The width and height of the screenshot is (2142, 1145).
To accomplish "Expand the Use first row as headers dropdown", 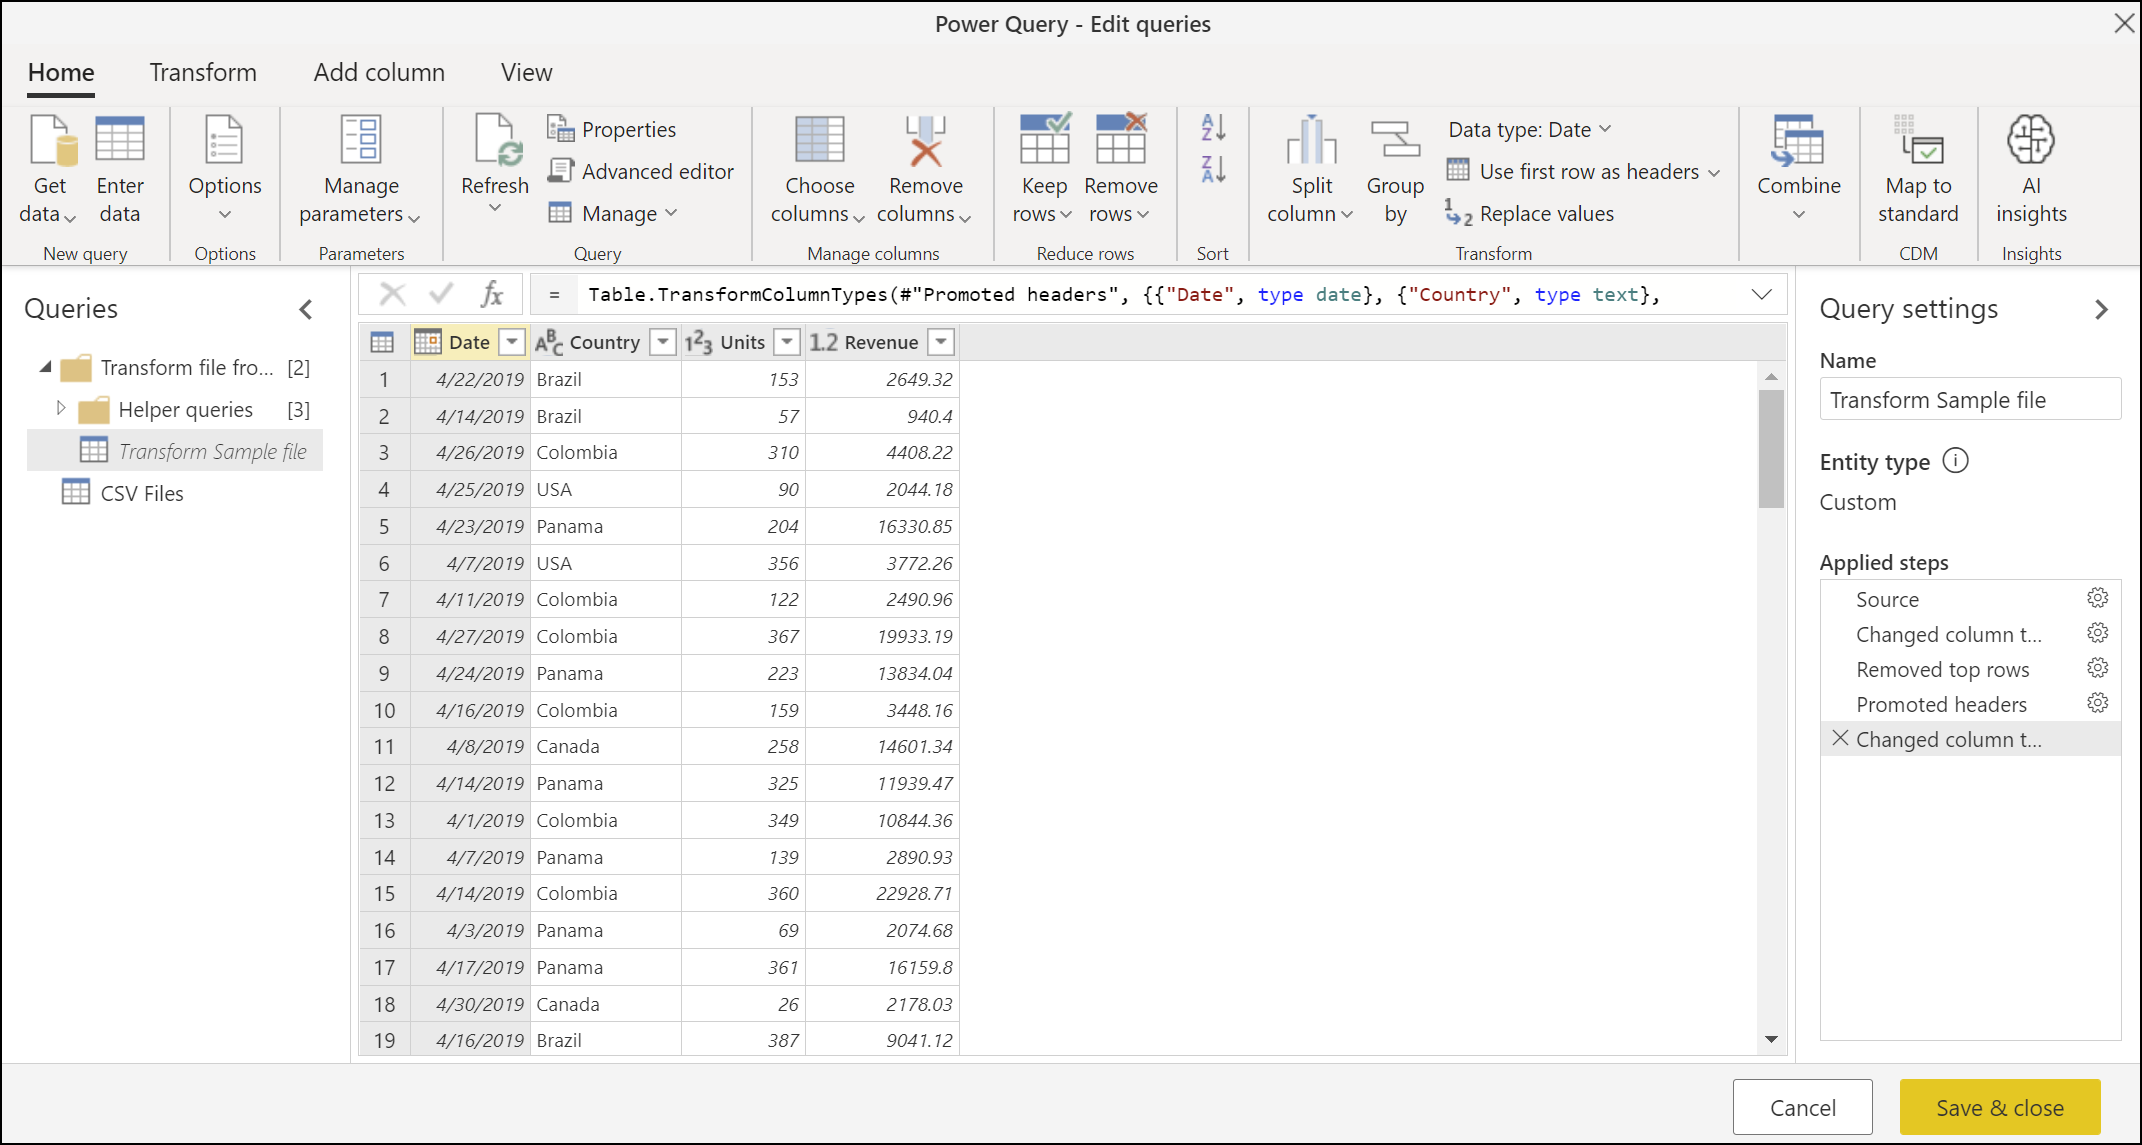I will pos(1710,170).
